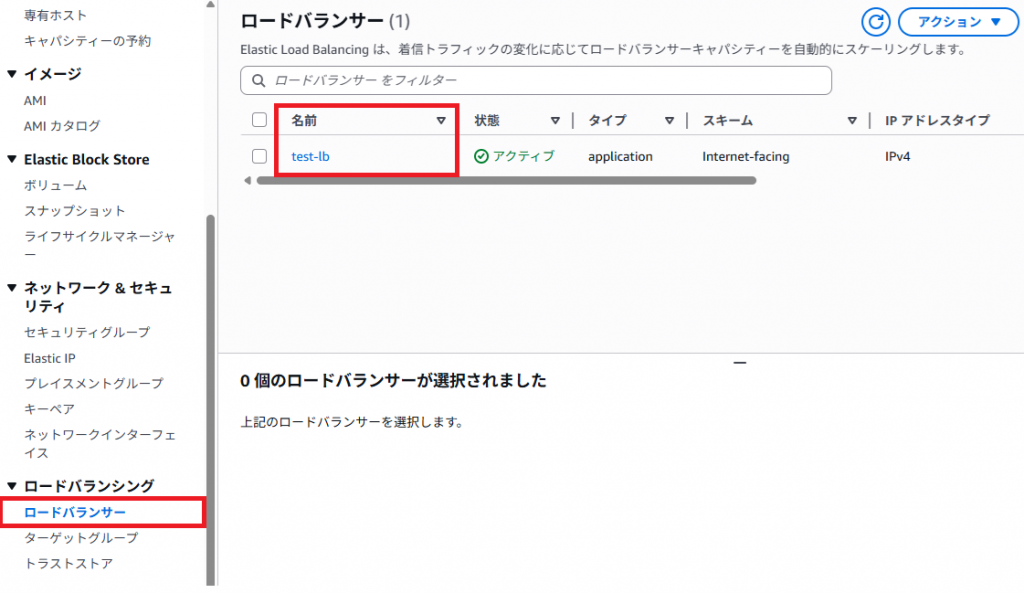Click the green active status check icon

coord(482,156)
